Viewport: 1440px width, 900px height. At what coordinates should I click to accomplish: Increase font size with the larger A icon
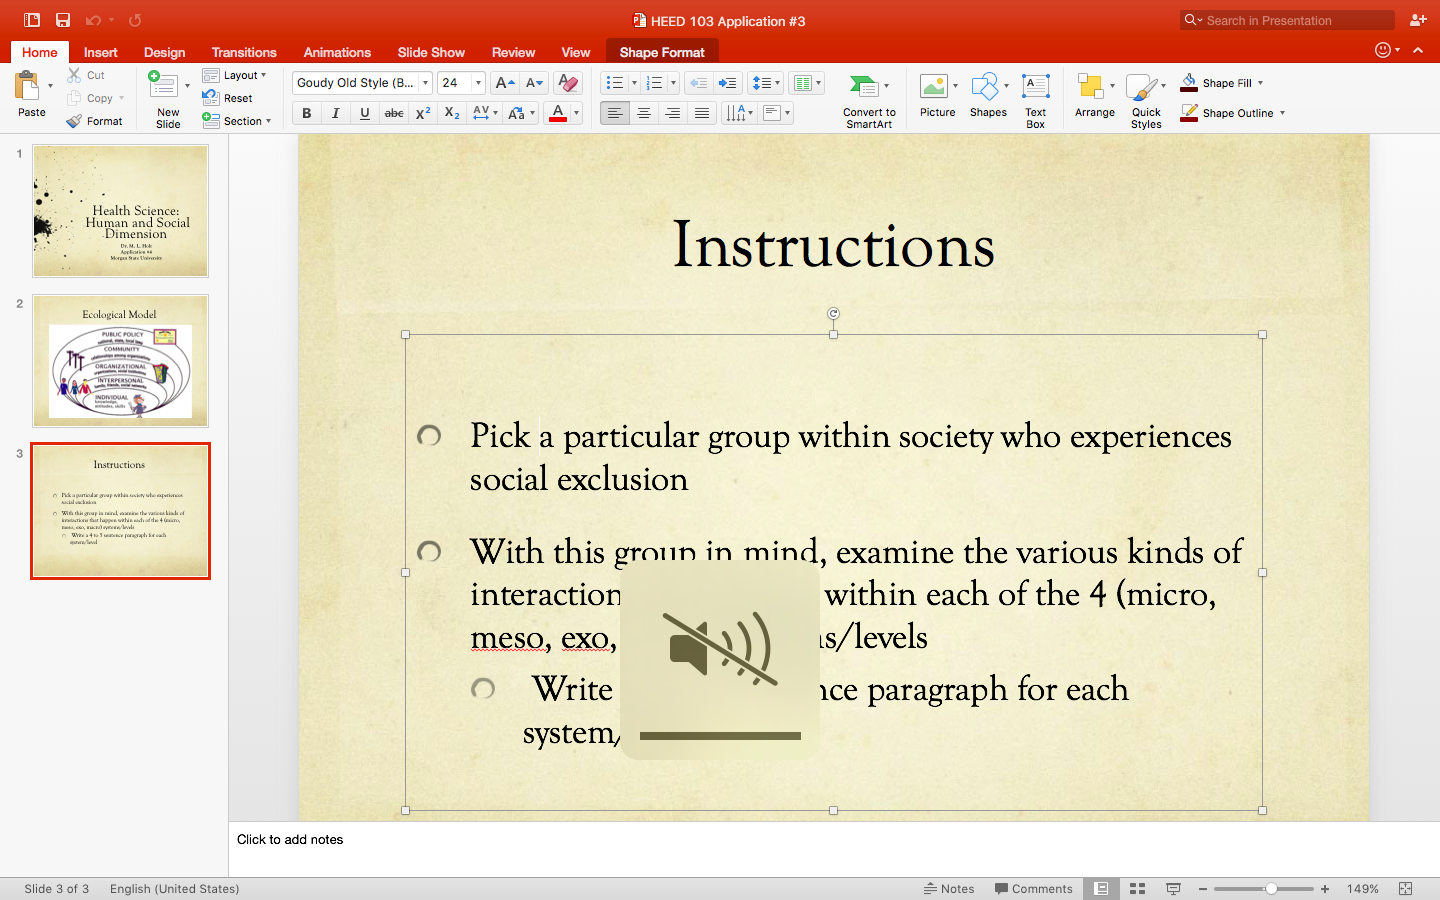(x=505, y=83)
